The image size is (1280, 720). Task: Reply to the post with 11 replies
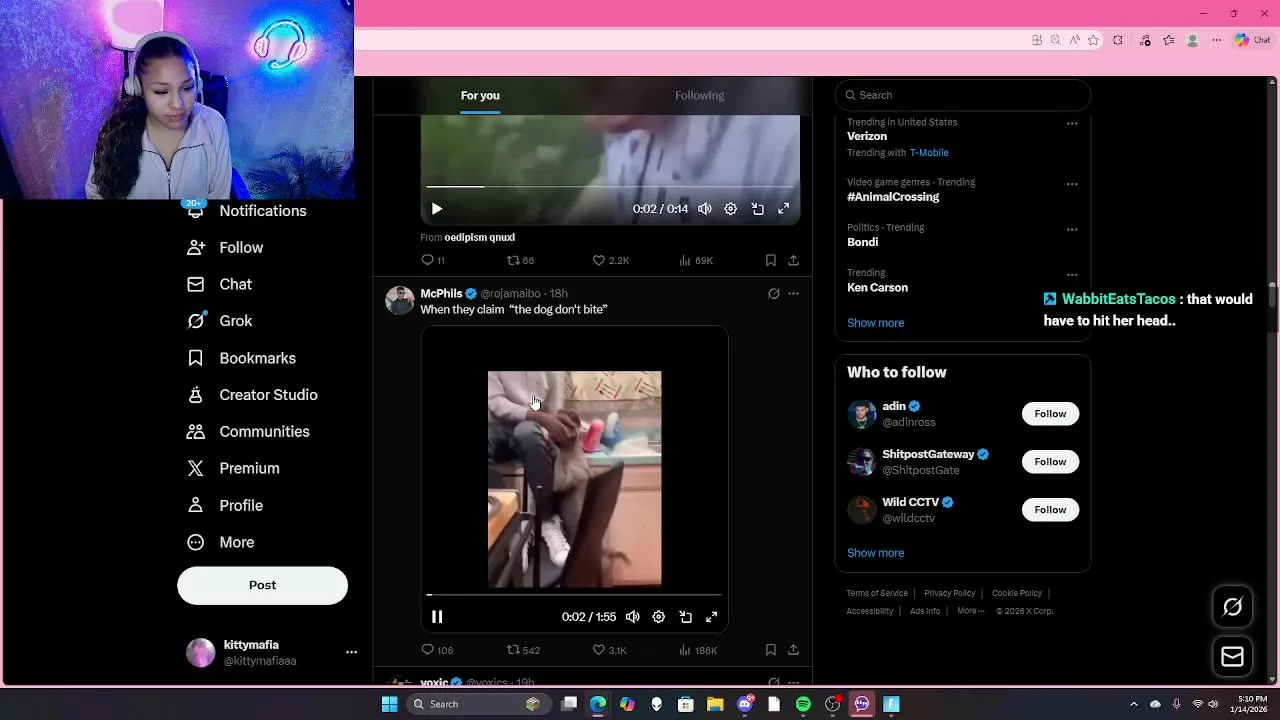click(x=433, y=260)
